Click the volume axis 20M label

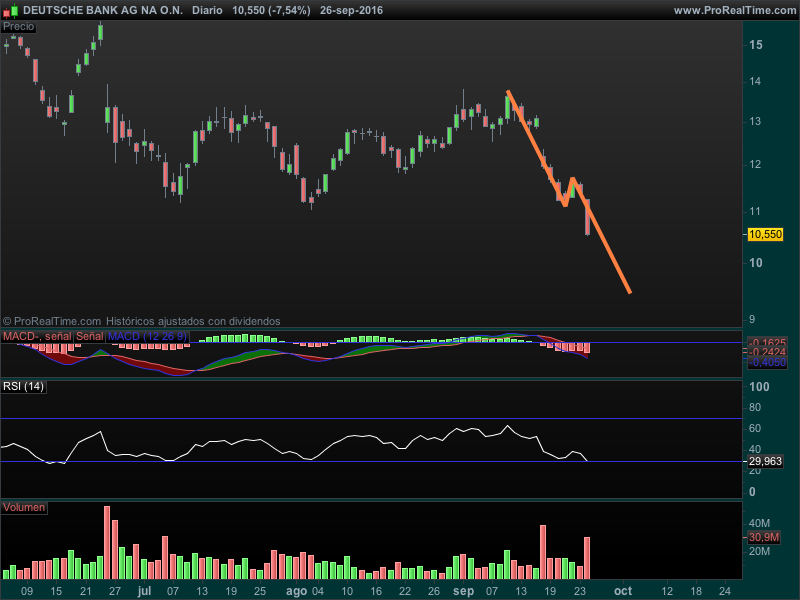[759, 552]
